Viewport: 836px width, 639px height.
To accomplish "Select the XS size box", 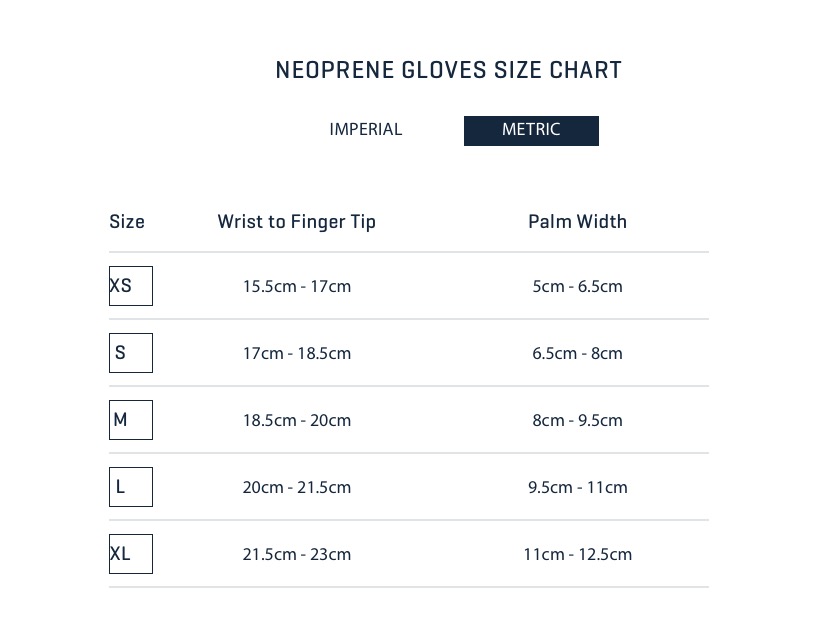I will pyautogui.click(x=131, y=286).
